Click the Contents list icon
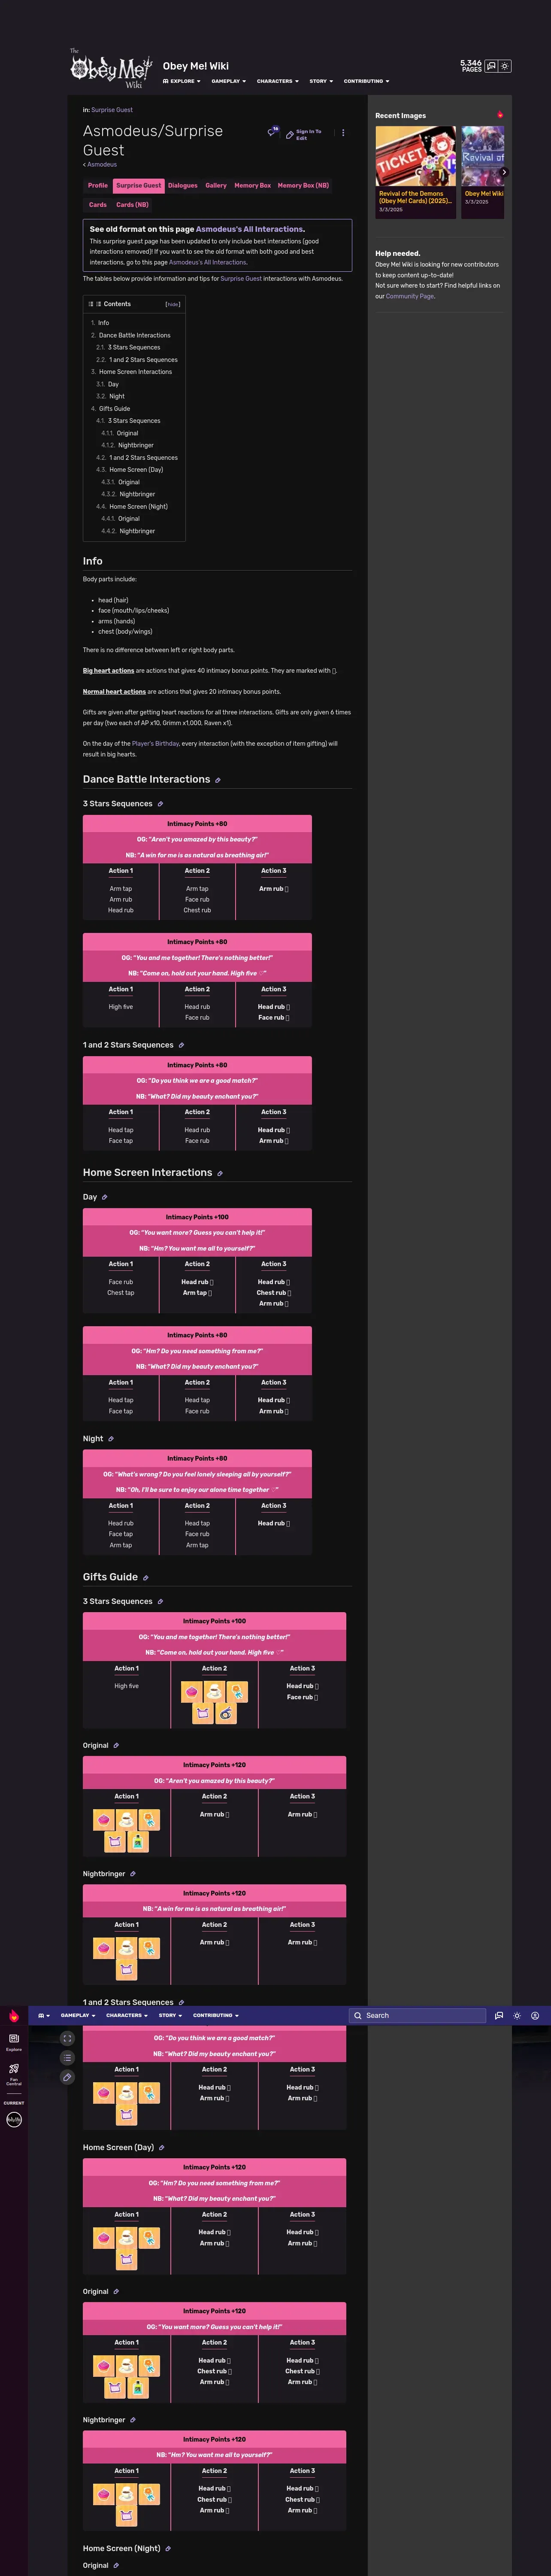The width and height of the screenshot is (551, 2576). point(91,304)
